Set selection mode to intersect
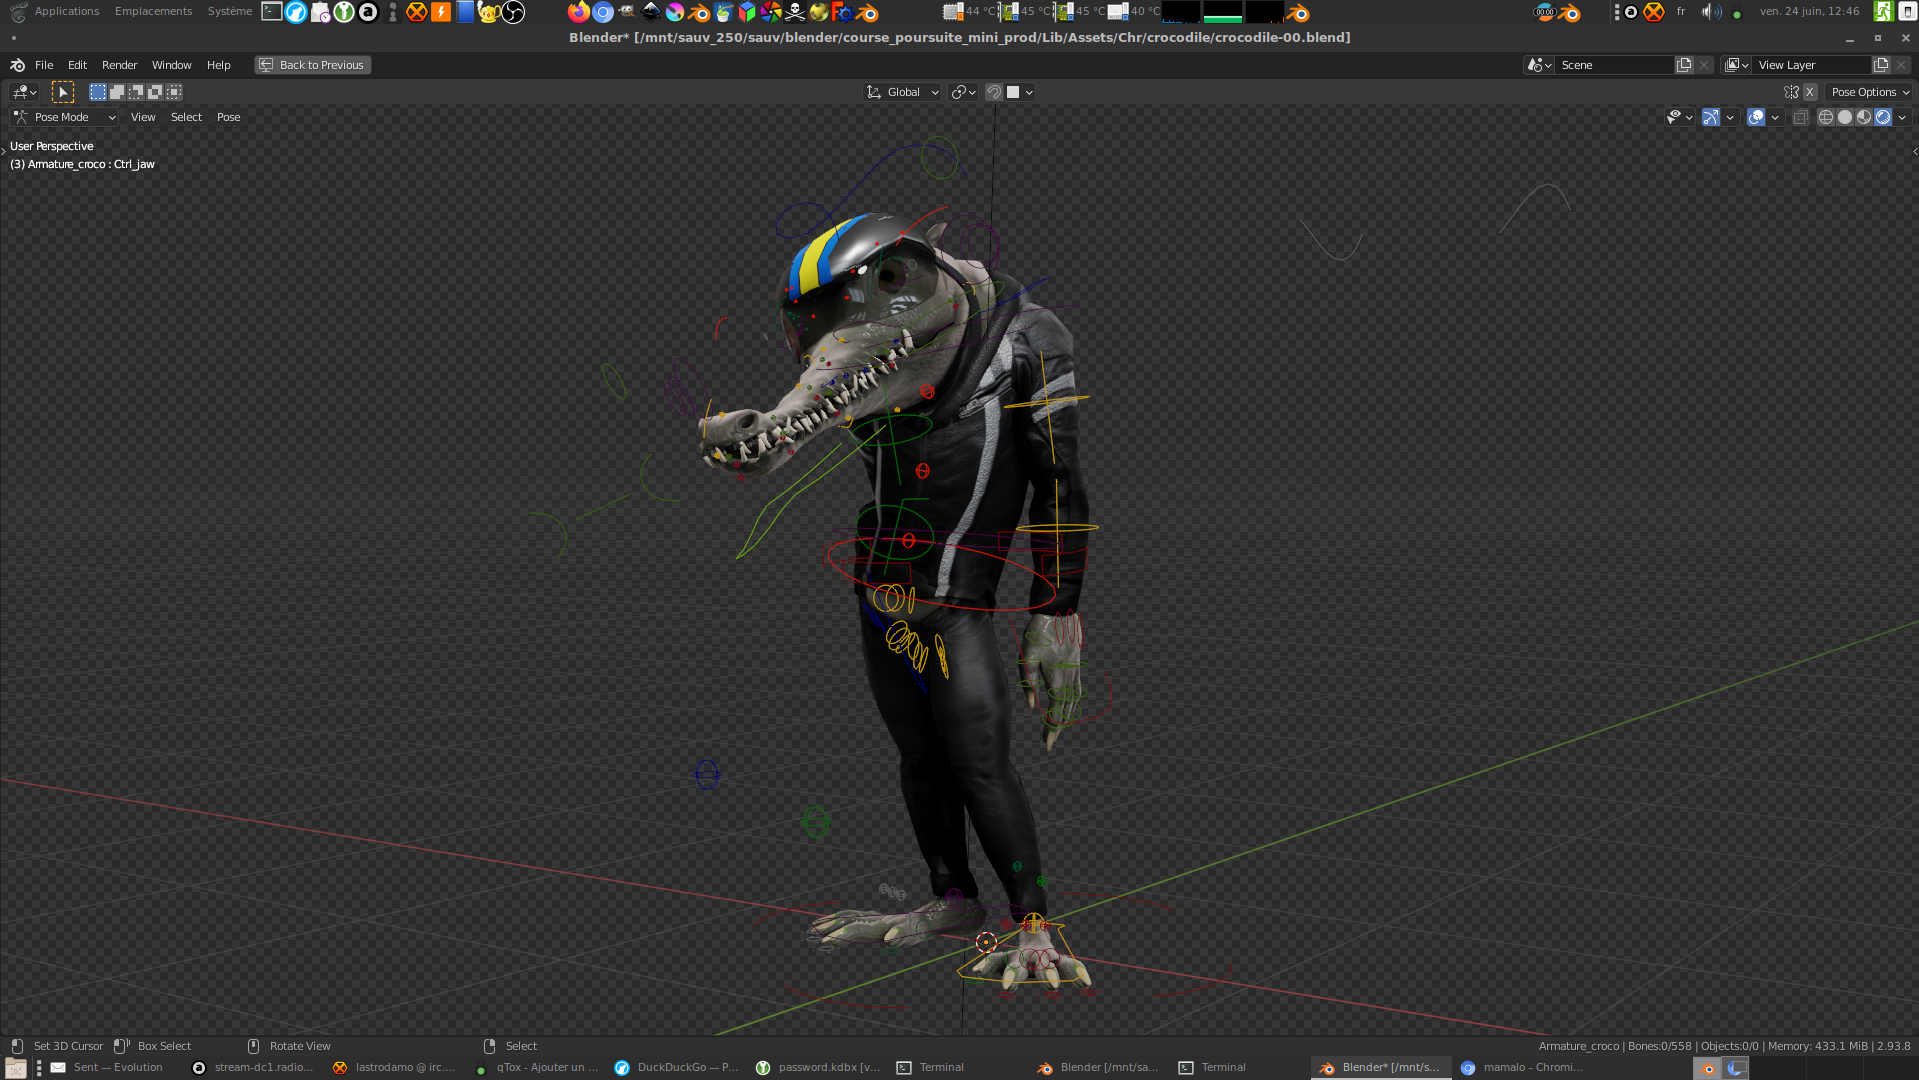 tap(174, 92)
